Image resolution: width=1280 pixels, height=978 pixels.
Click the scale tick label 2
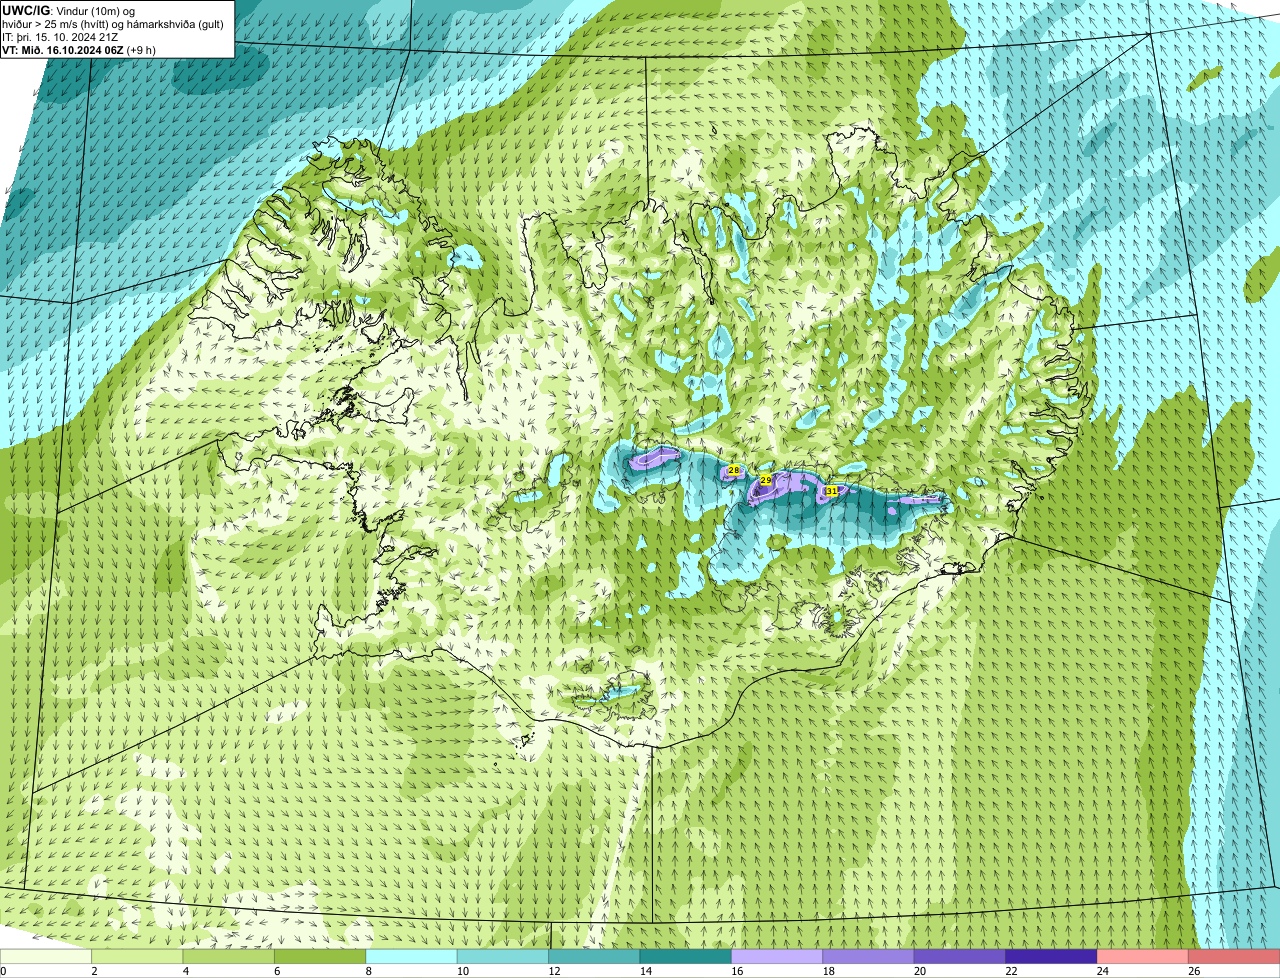(x=94, y=971)
